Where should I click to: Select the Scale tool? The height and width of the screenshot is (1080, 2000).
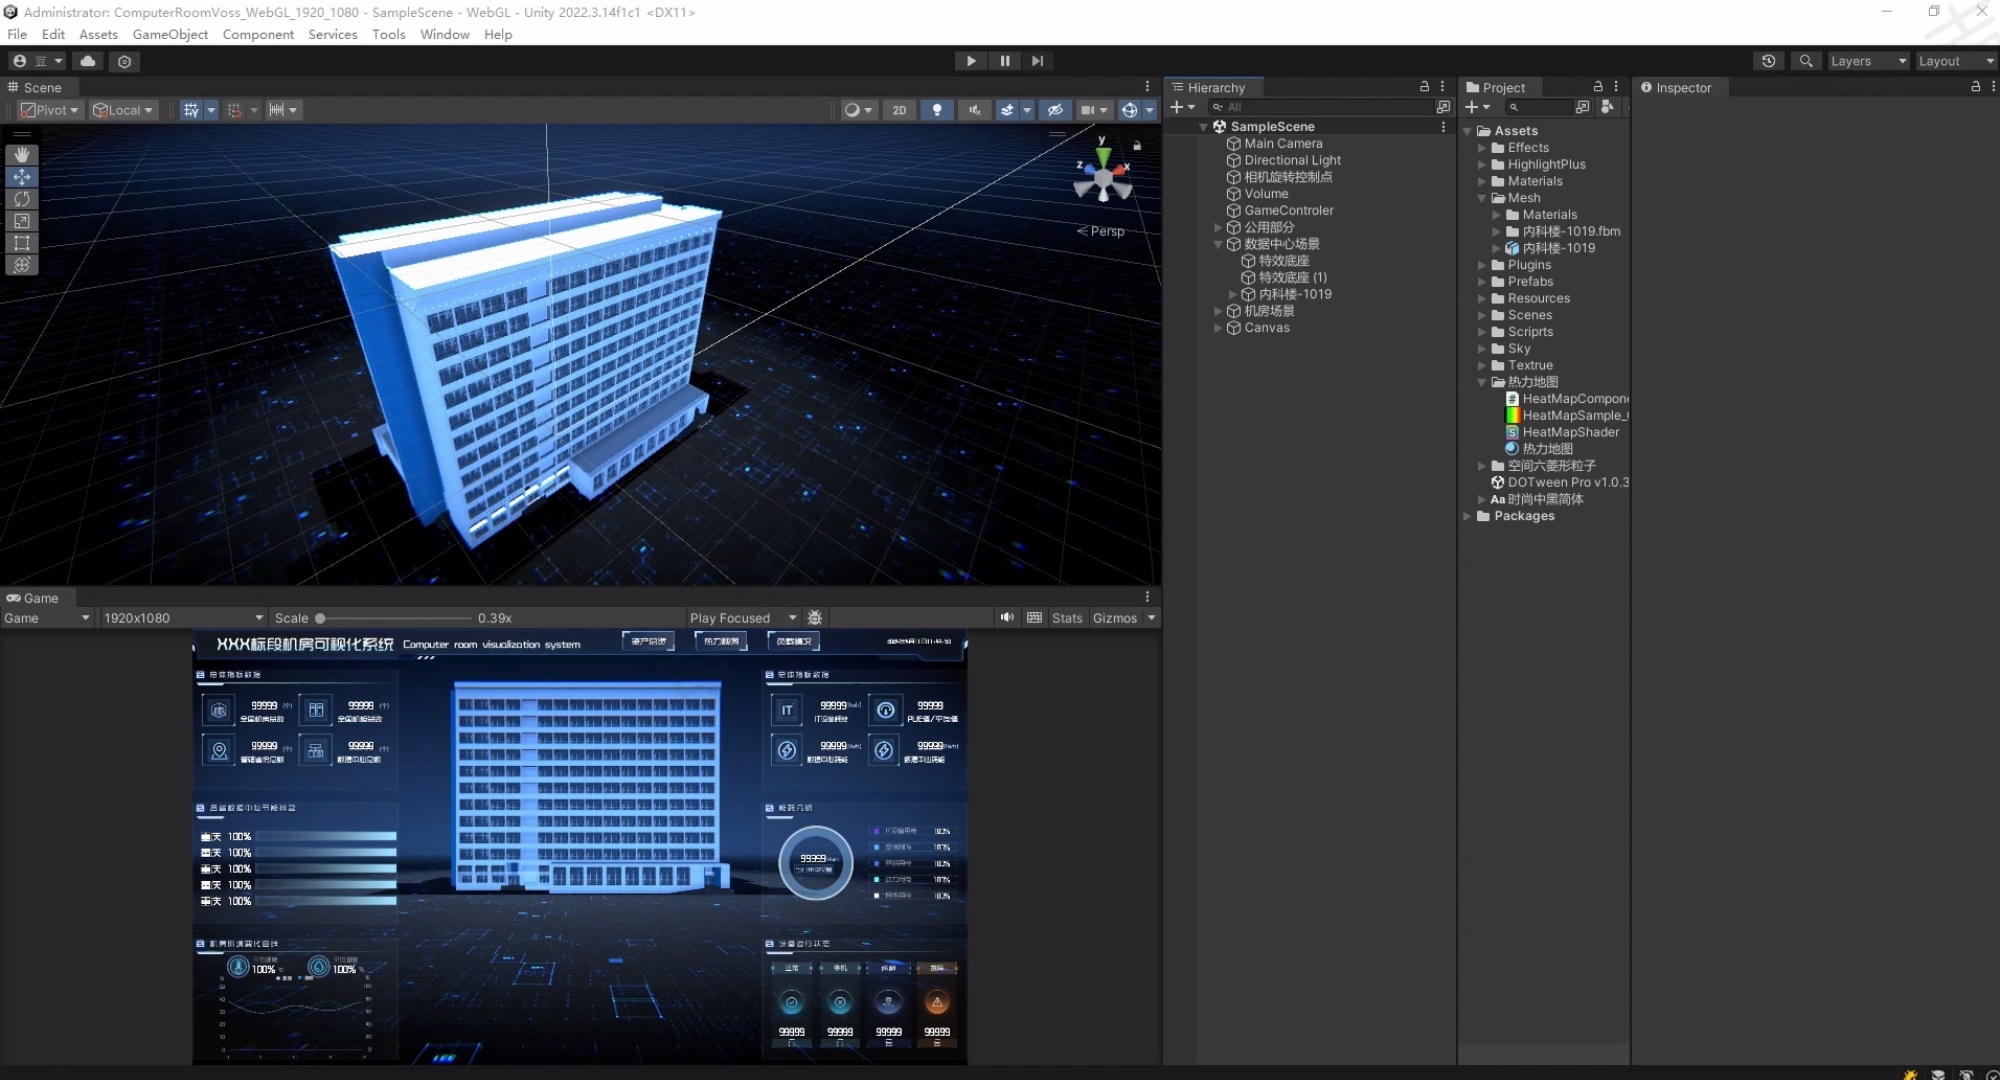click(22, 221)
